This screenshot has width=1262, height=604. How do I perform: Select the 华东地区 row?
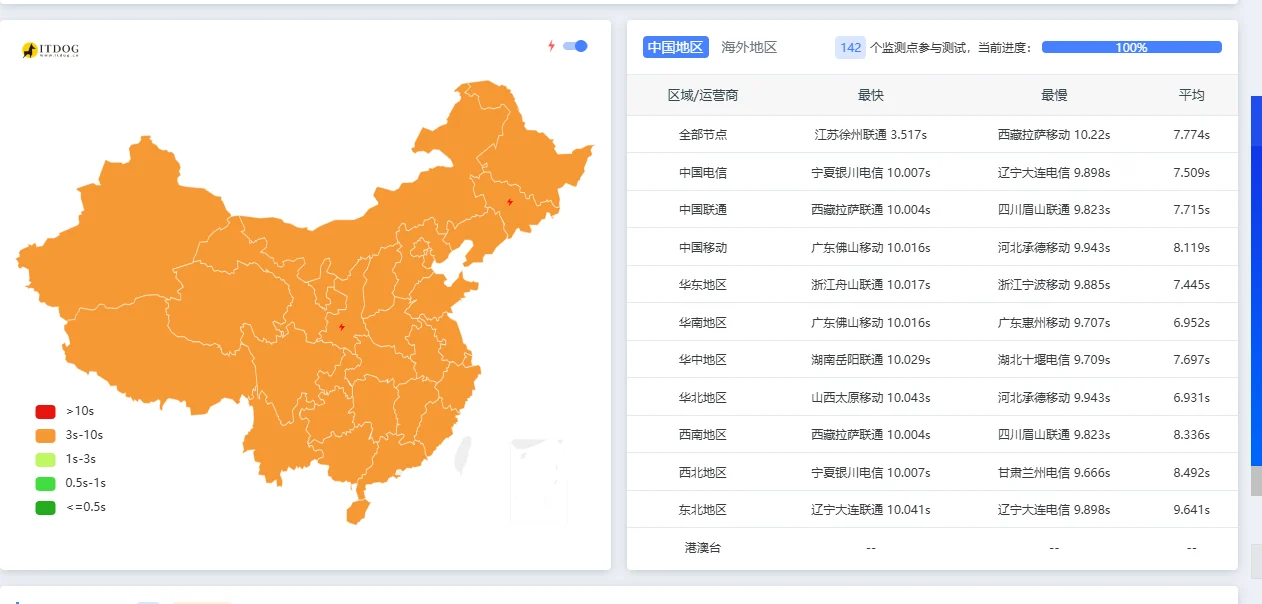tap(702, 285)
